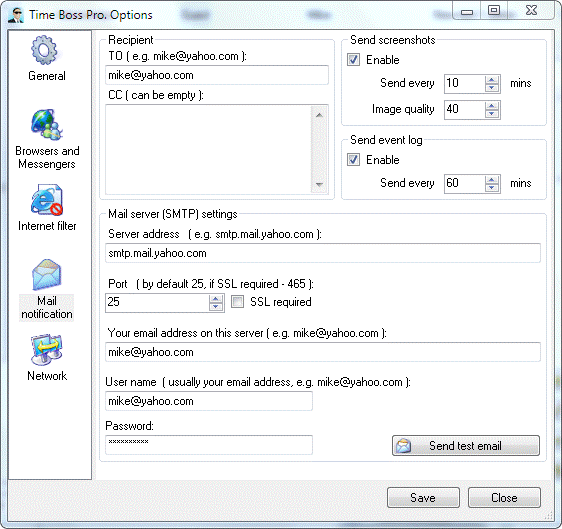Click the Save button
The width and height of the screenshot is (562, 529).
point(423,497)
